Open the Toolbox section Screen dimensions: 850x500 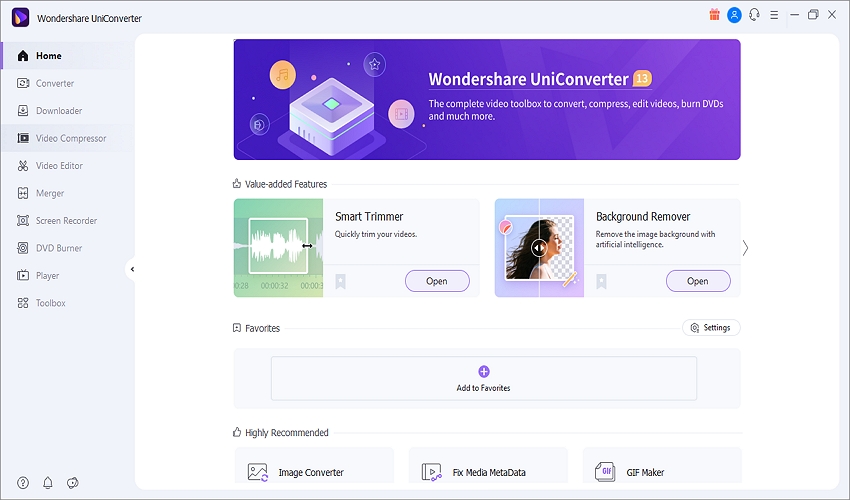(x=67, y=303)
